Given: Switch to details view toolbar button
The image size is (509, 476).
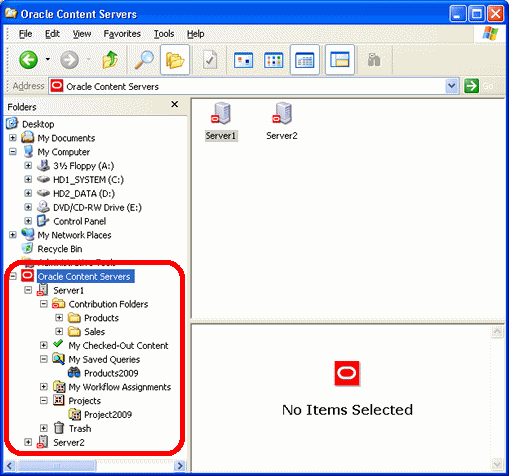Looking at the screenshot, I should pyautogui.click(x=305, y=60).
